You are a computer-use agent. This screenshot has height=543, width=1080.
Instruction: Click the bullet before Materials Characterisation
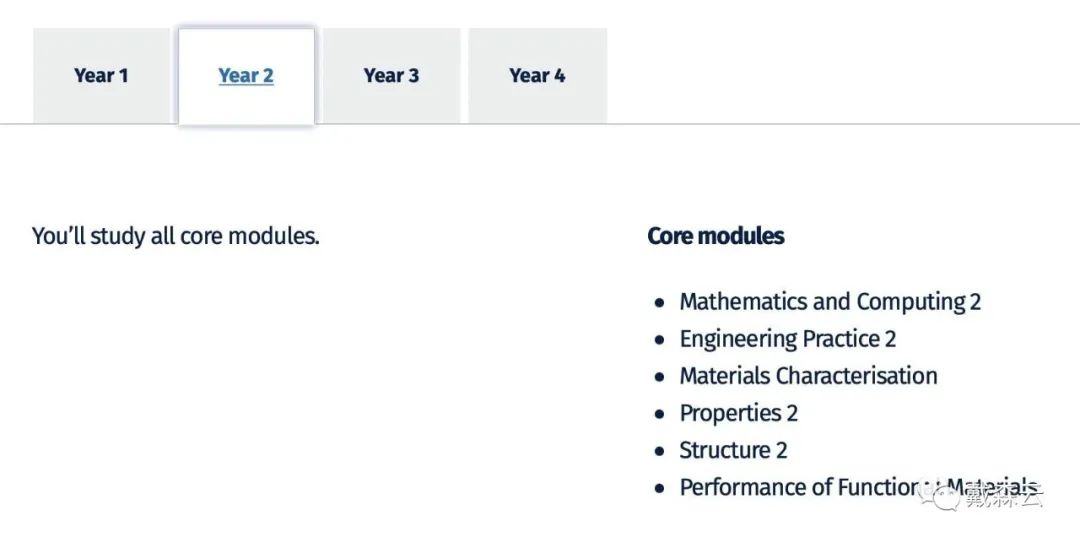pos(660,377)
